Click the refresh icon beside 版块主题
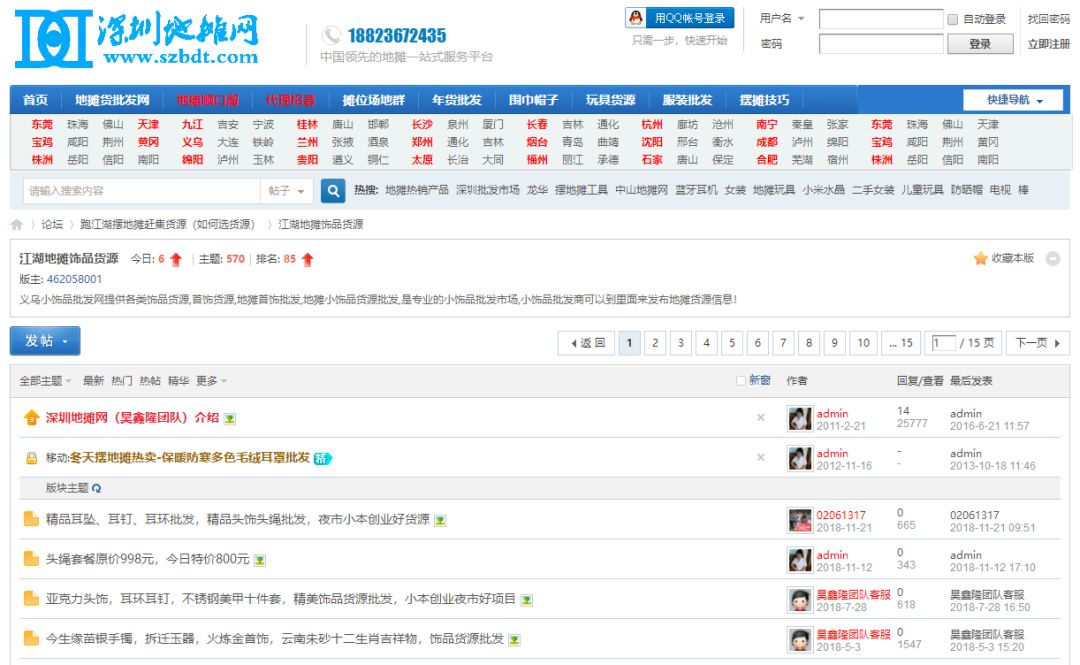The width and height of the screenshot is (1080, 665). 97,488
